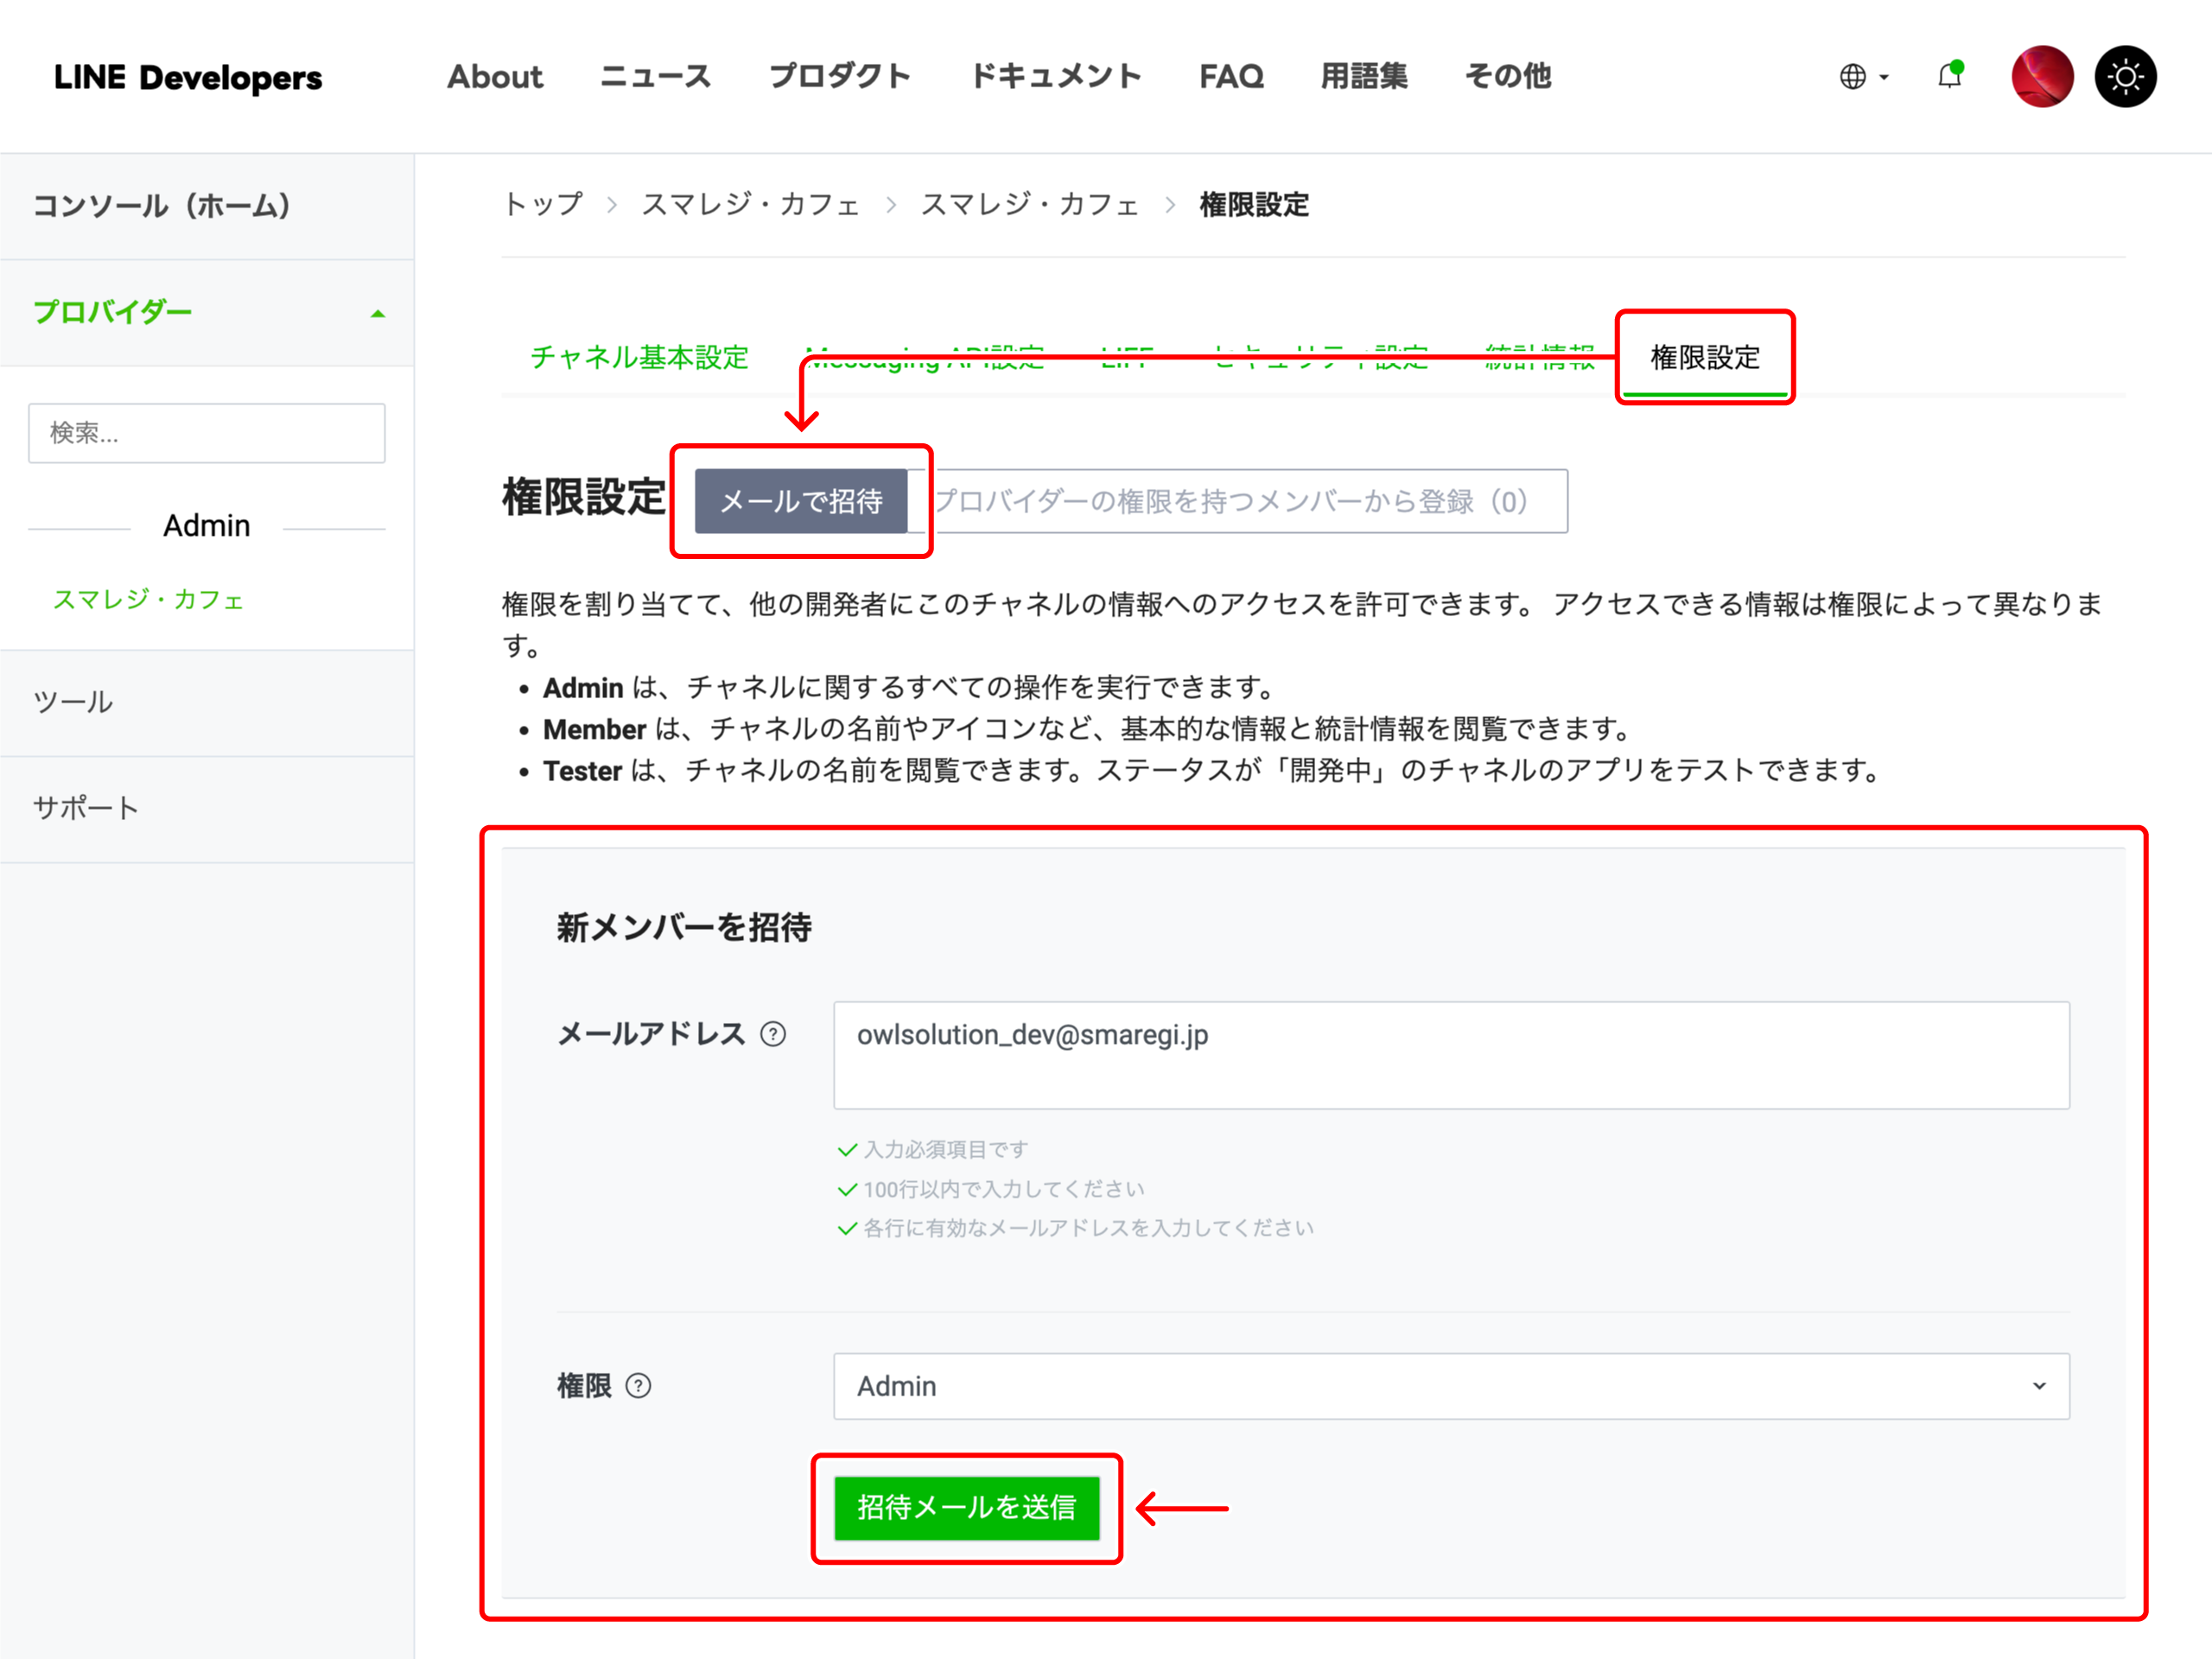This screenshot has height=1659, width=2212.
Task: Switch to the 権限設定 tab
Action: tap(1705, 357)
